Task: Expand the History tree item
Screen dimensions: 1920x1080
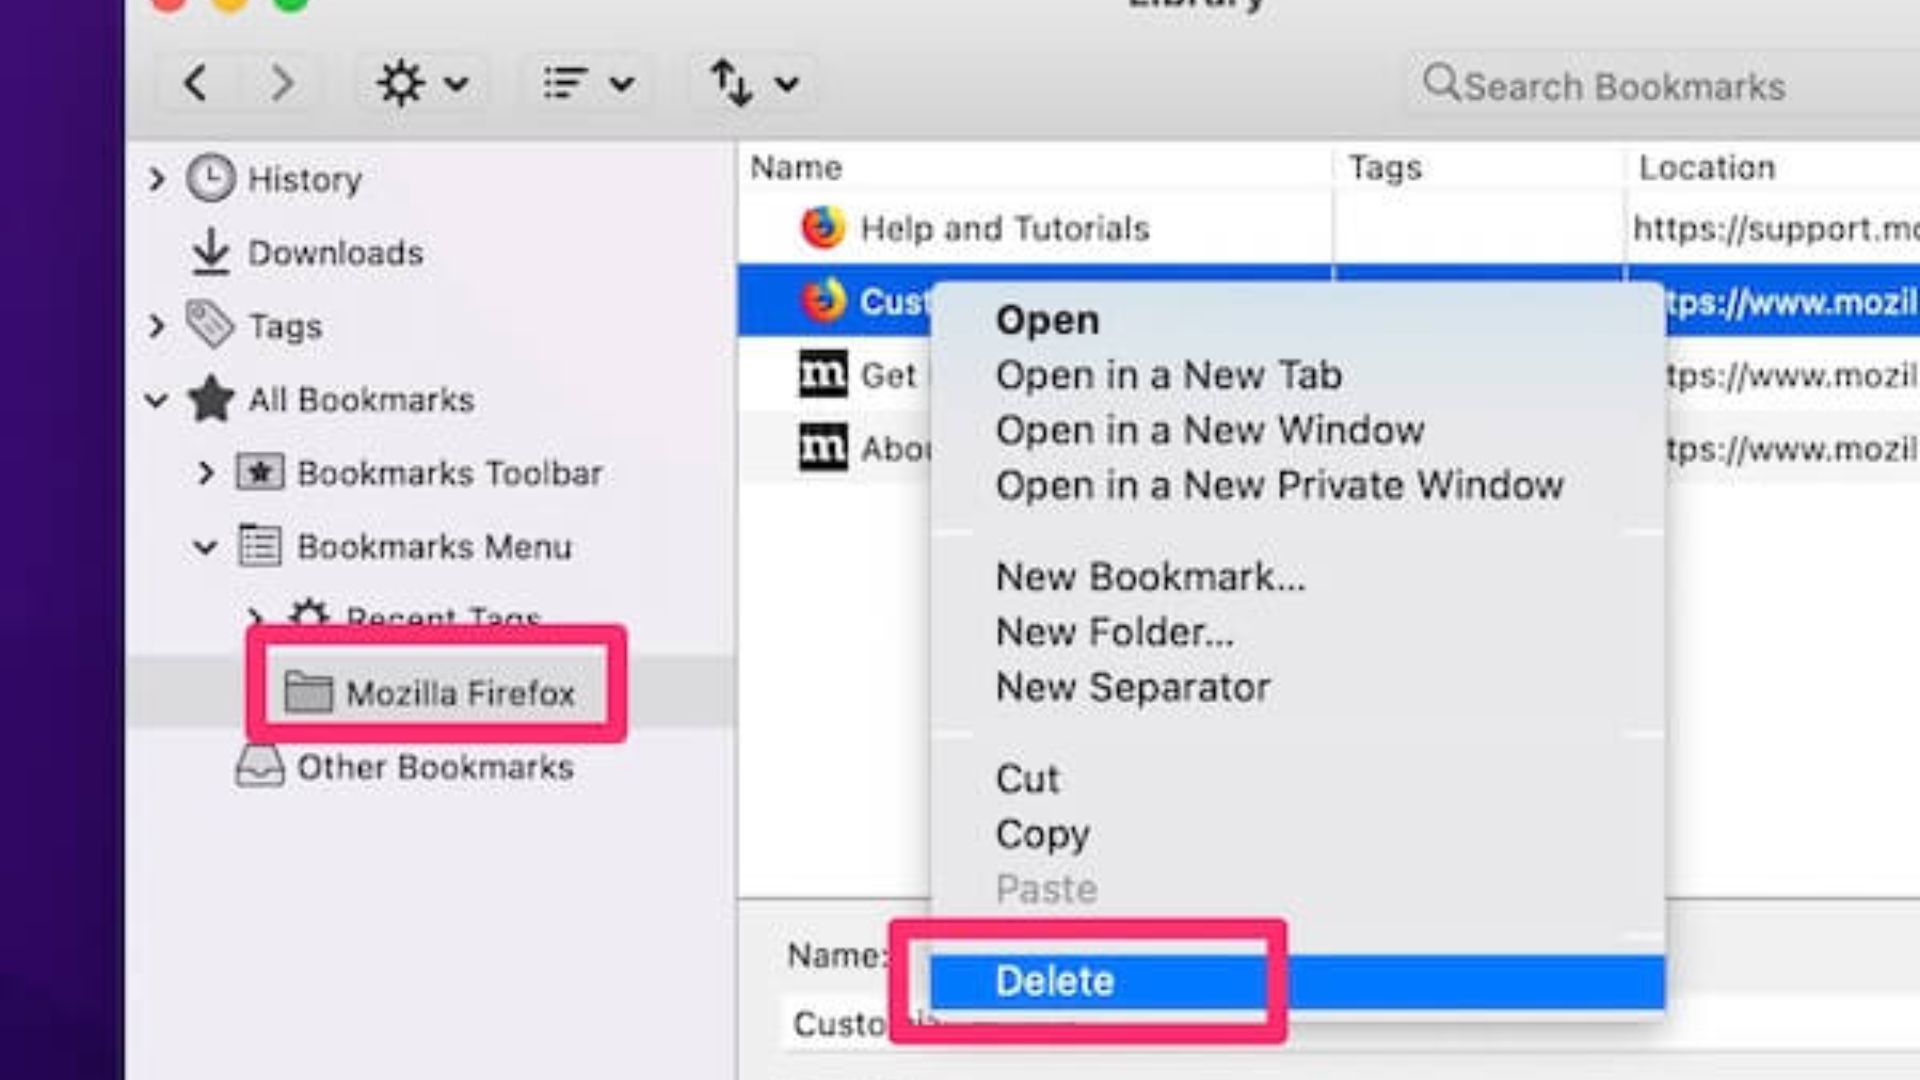Action: pos(157,180)
